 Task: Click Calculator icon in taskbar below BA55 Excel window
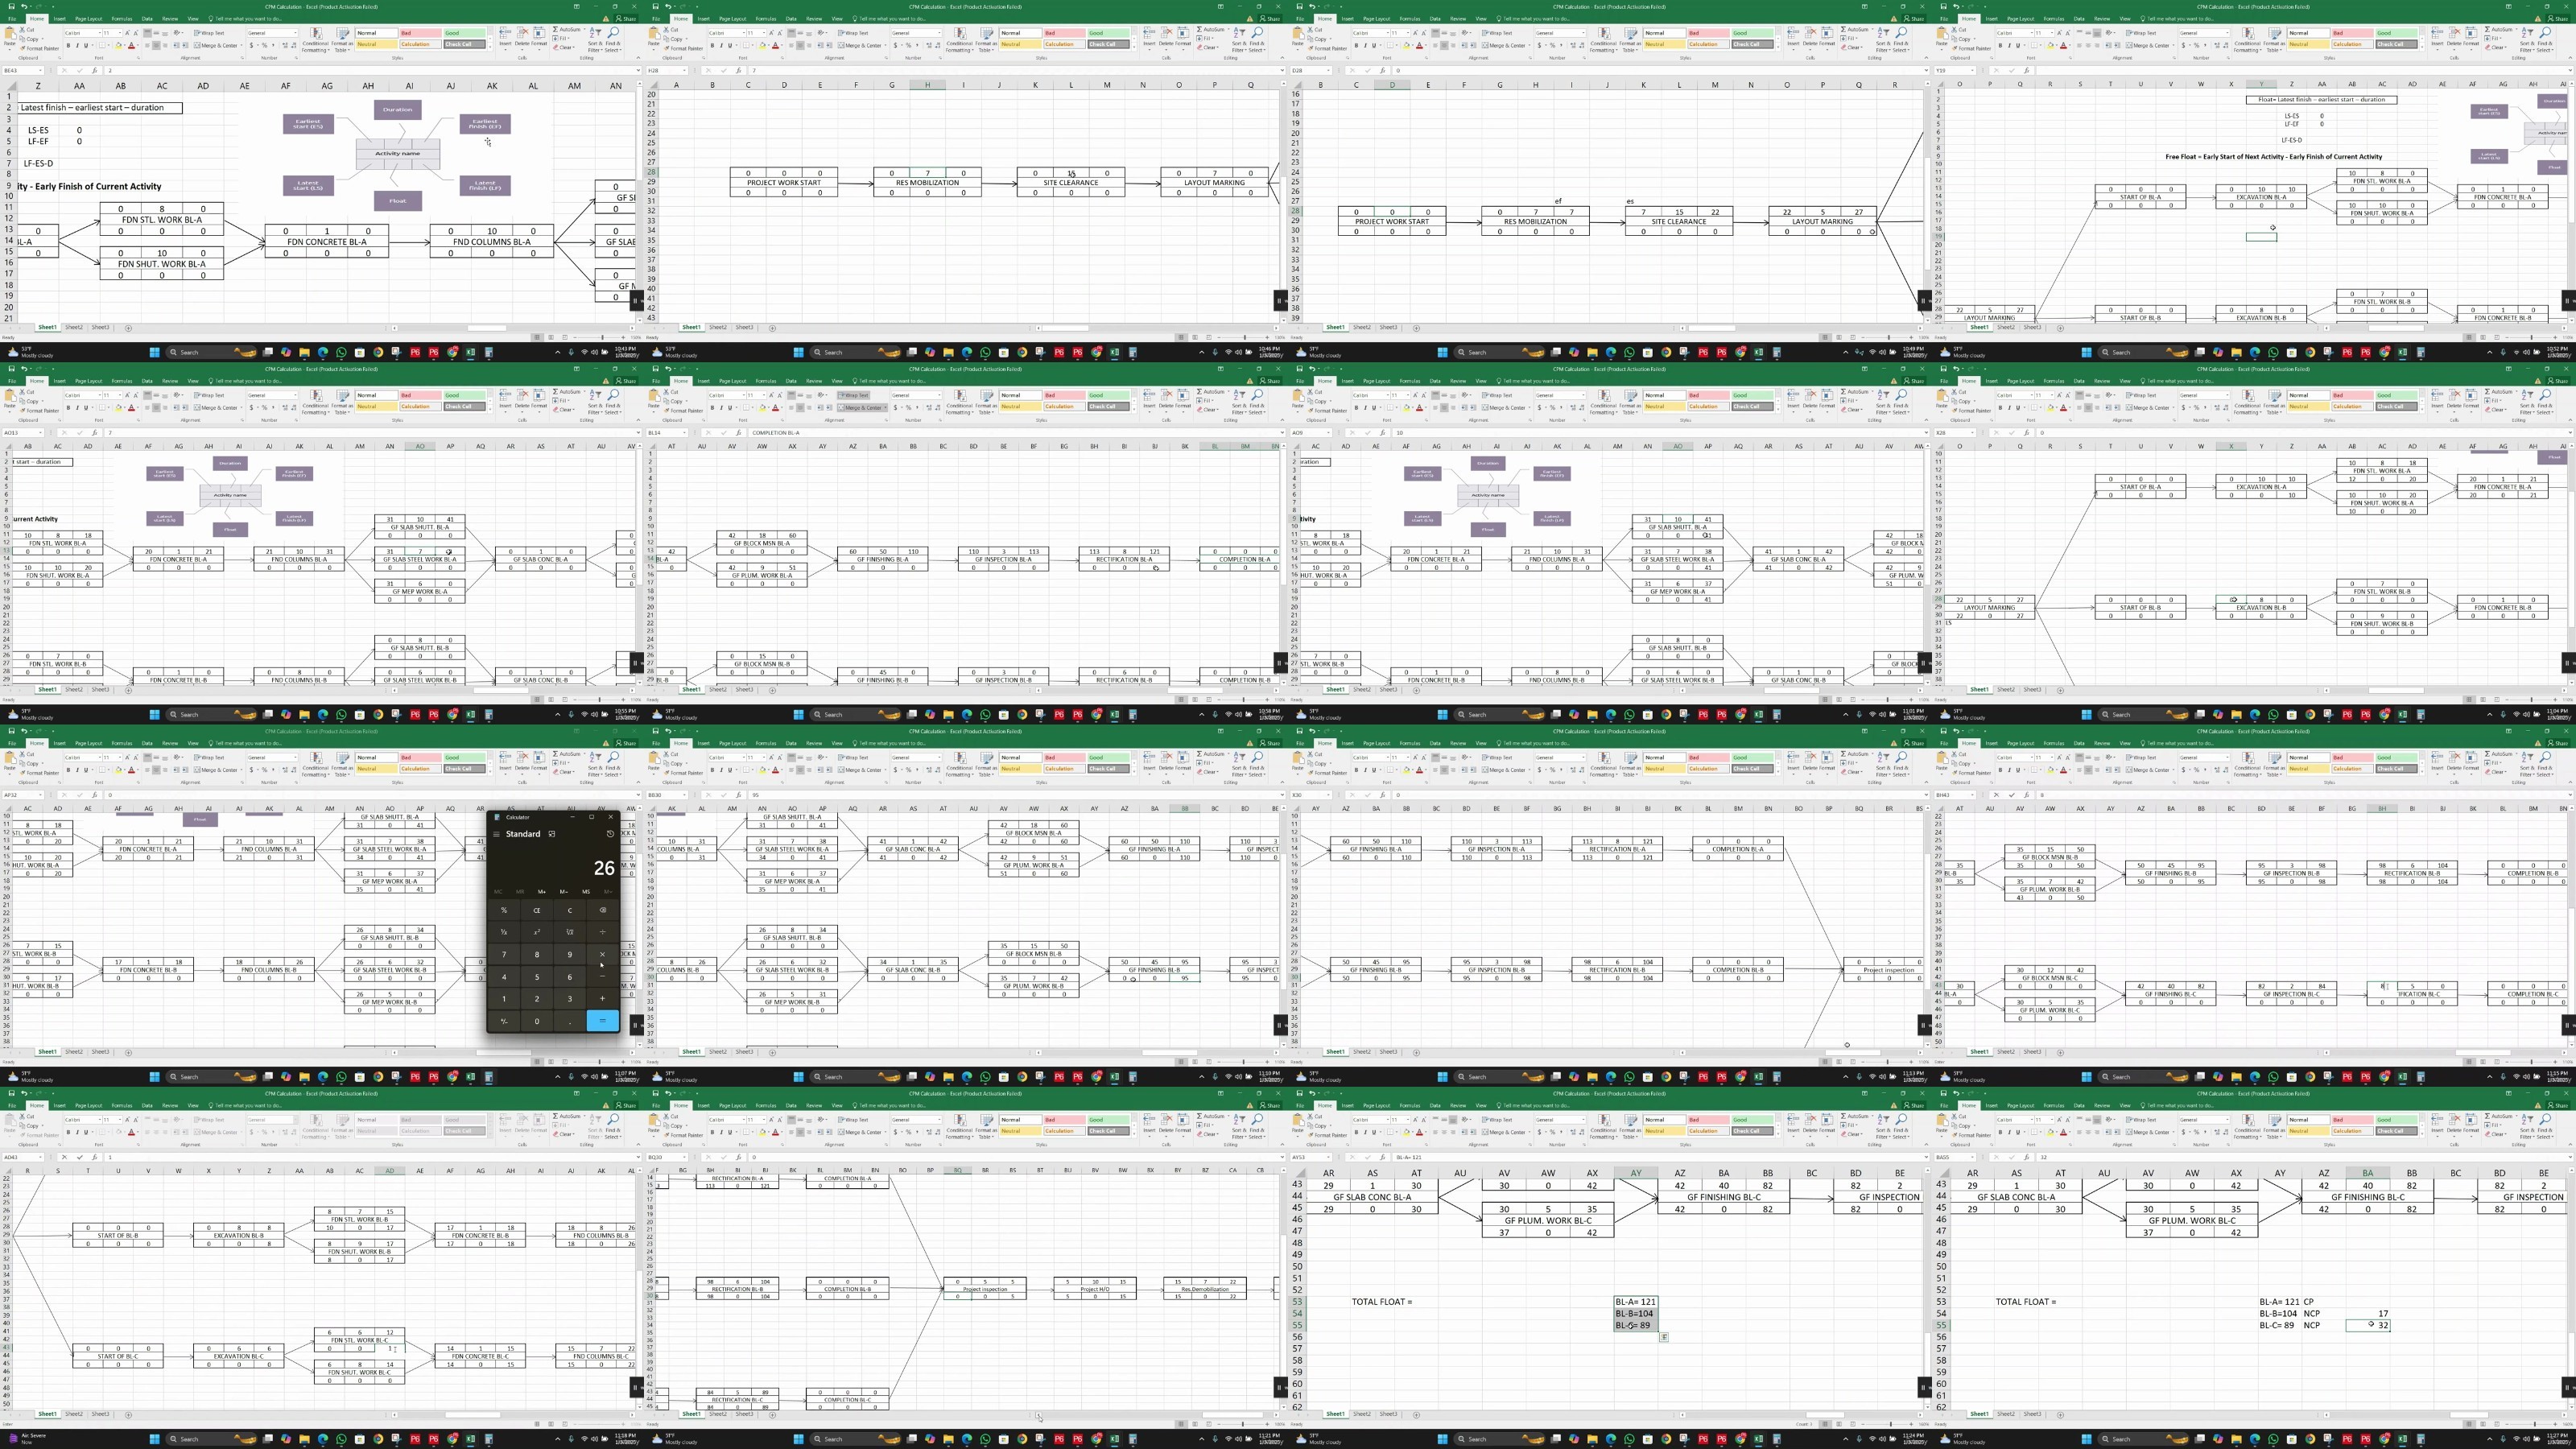coord(2421,1439)
